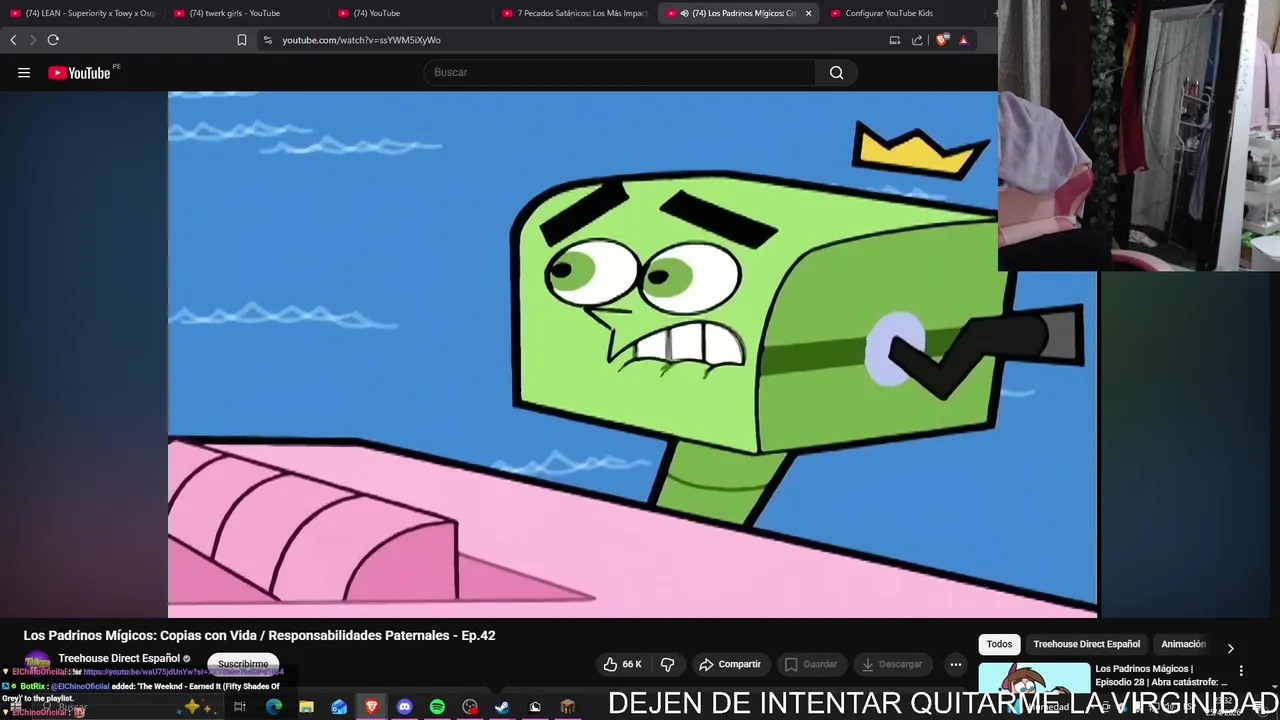Open the YouTube hamburger guide menu

click(24, 72)
